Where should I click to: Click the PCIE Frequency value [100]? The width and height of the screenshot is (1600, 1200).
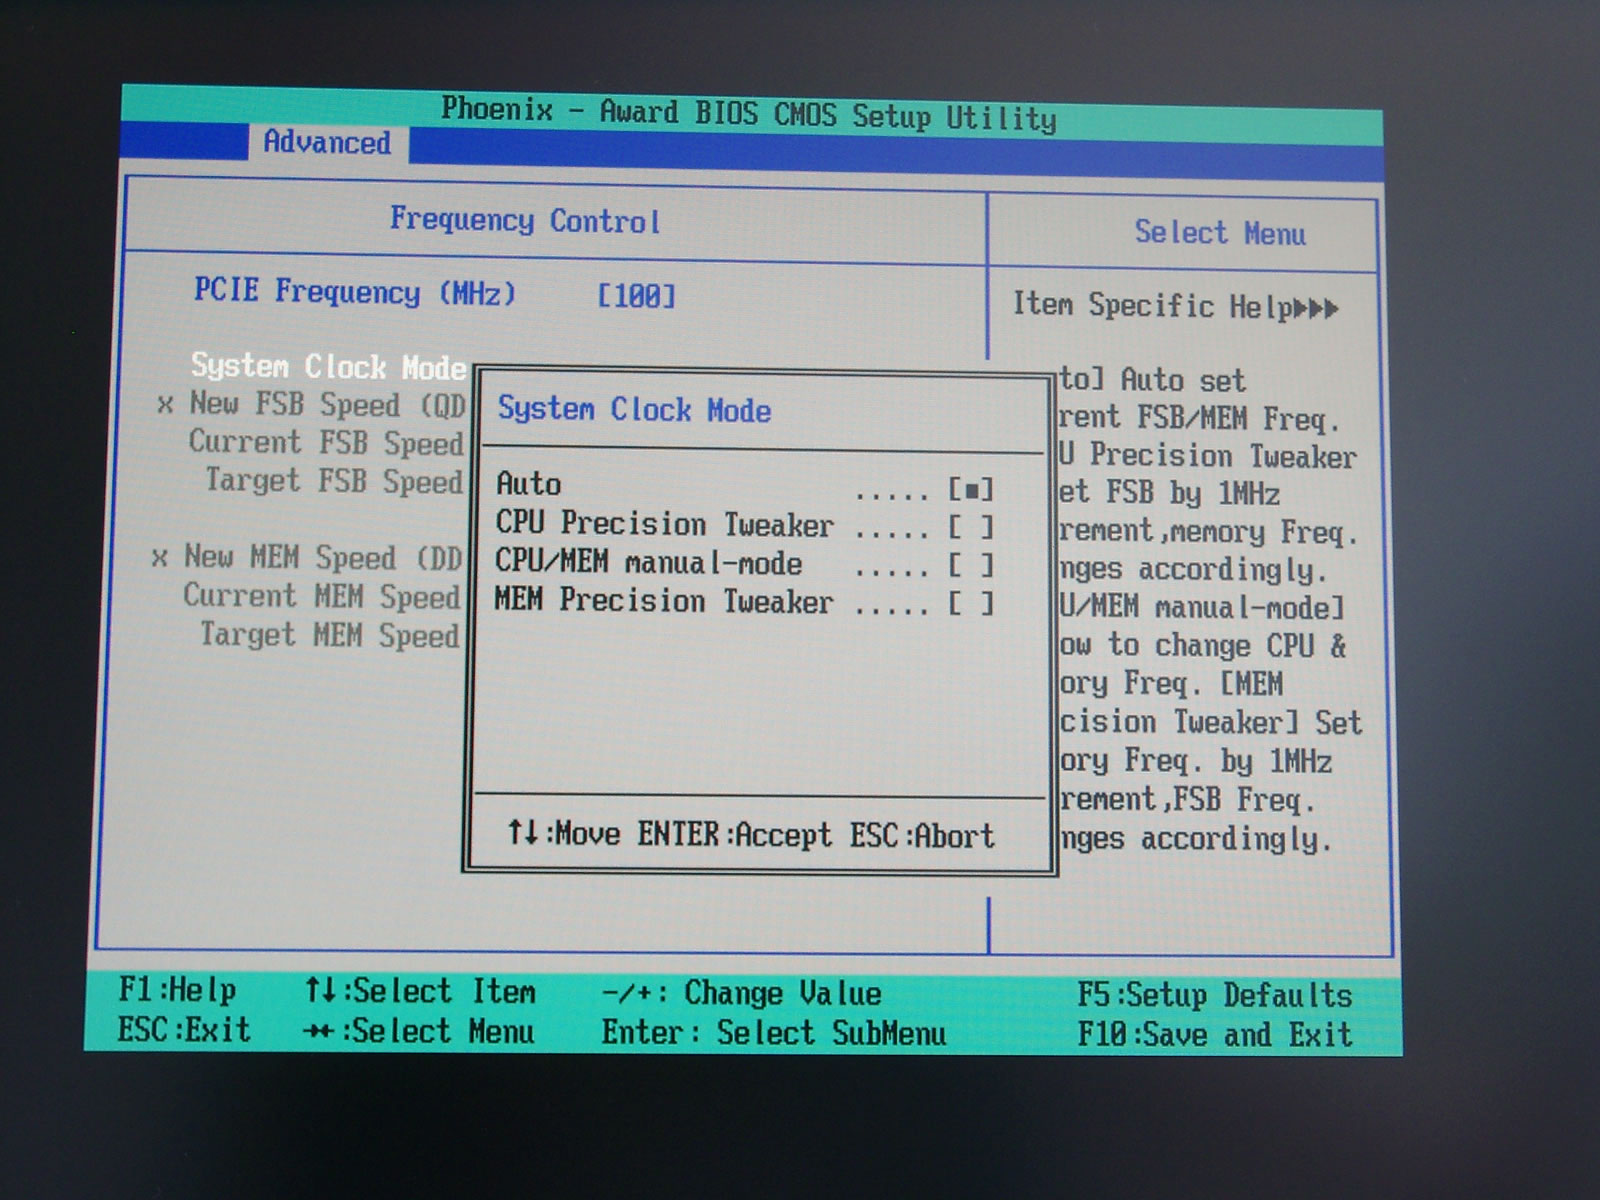pyautogui.click(x=637, y=296)
